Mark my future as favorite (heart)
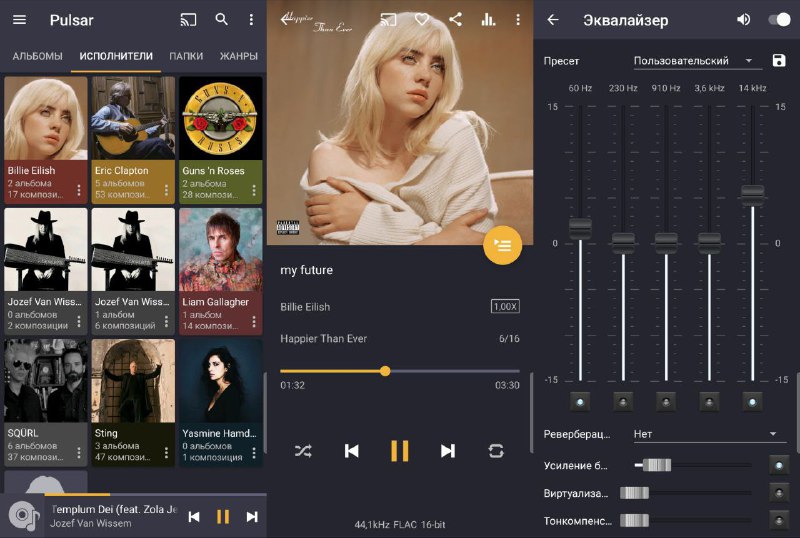Viewport: 800px width, 538px height. tap(422, 19)
